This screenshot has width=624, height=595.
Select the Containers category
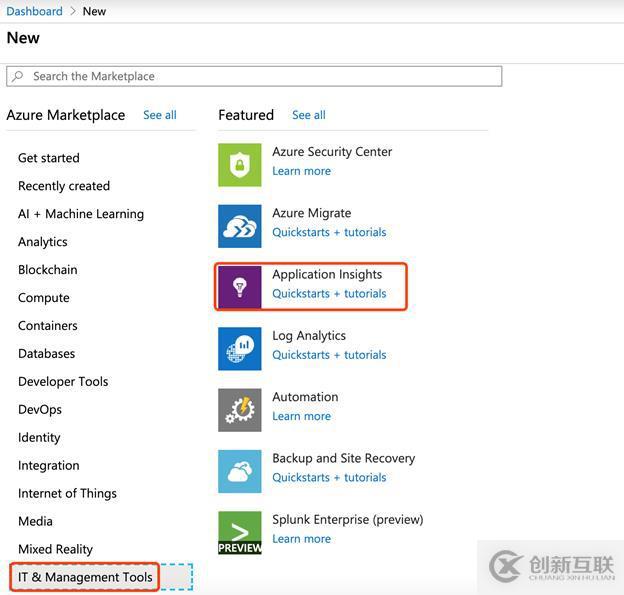48,326
